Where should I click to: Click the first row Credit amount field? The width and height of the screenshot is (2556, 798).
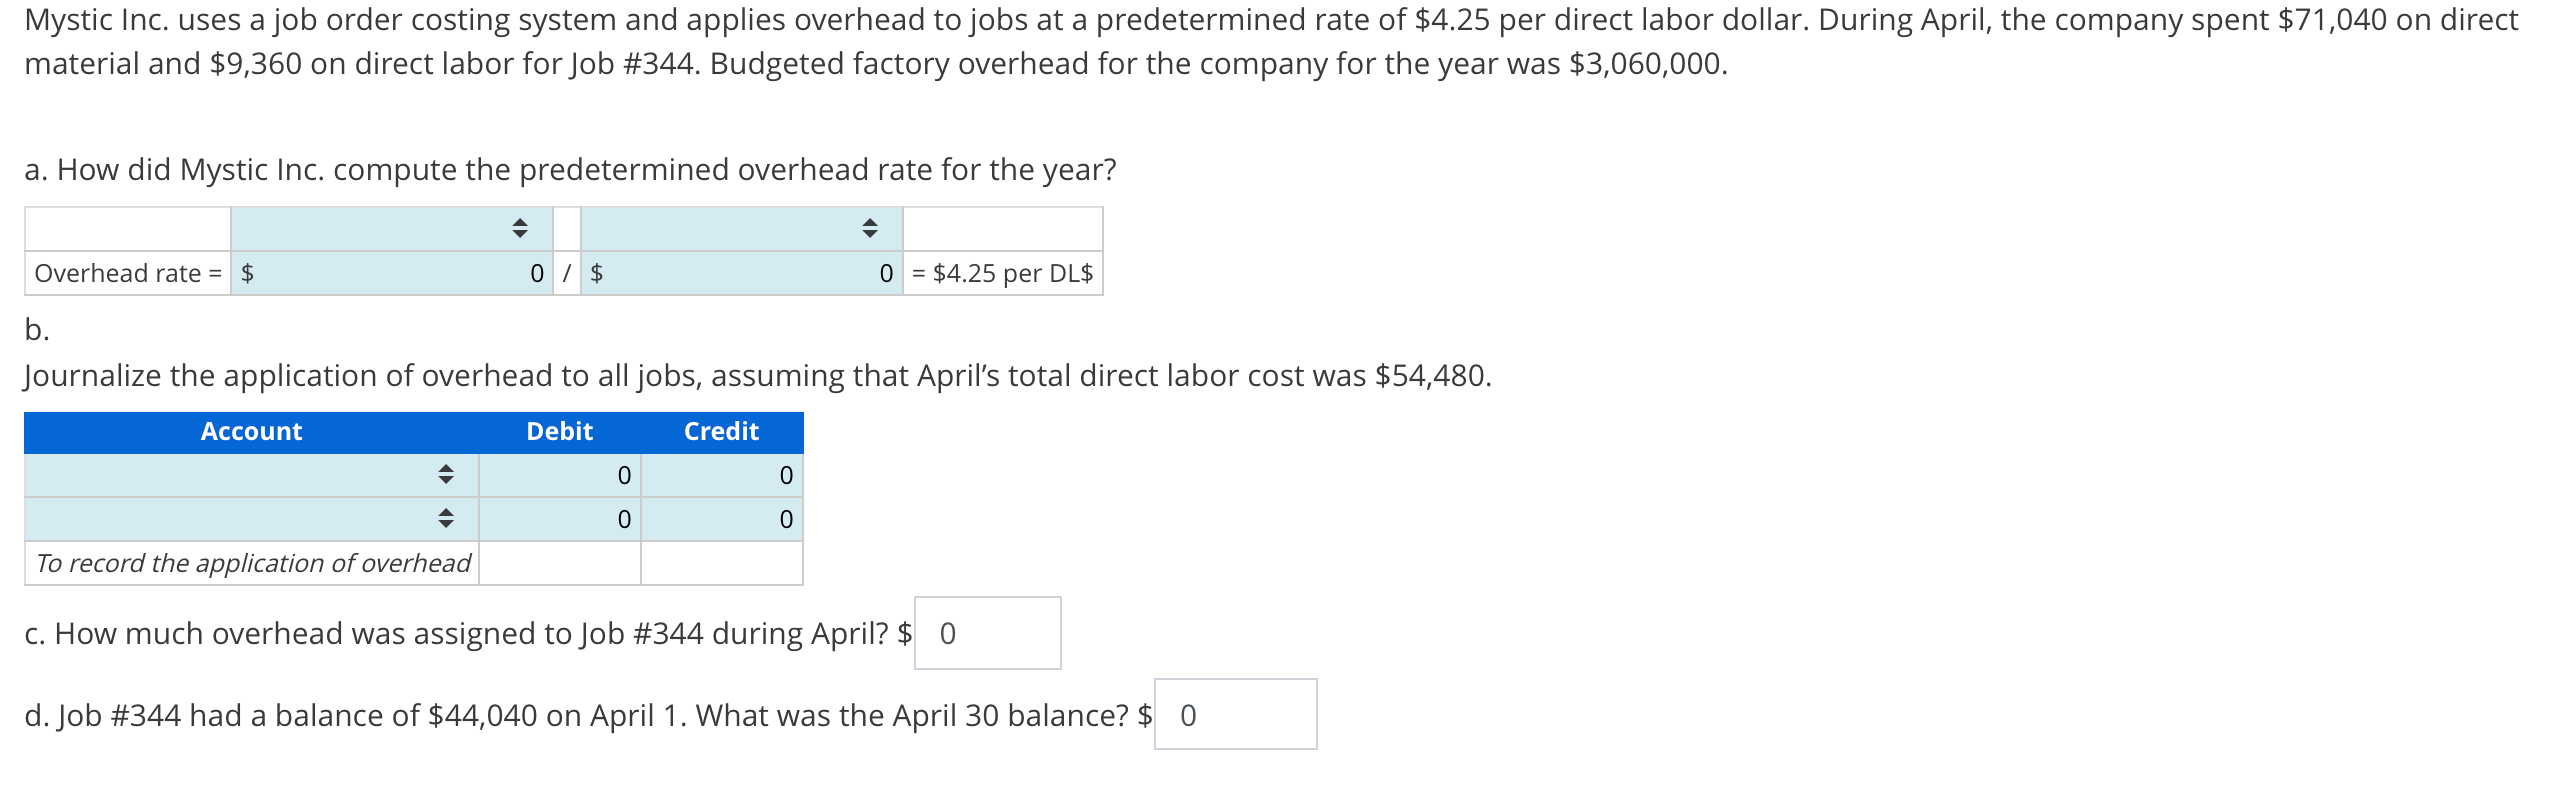click(x=722, y=475)
